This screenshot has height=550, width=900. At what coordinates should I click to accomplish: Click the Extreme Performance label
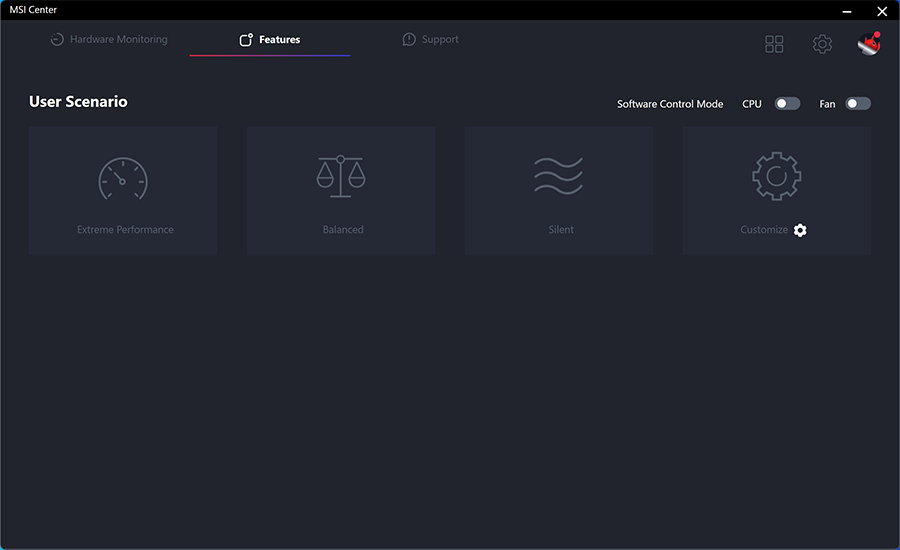(125, 230)
